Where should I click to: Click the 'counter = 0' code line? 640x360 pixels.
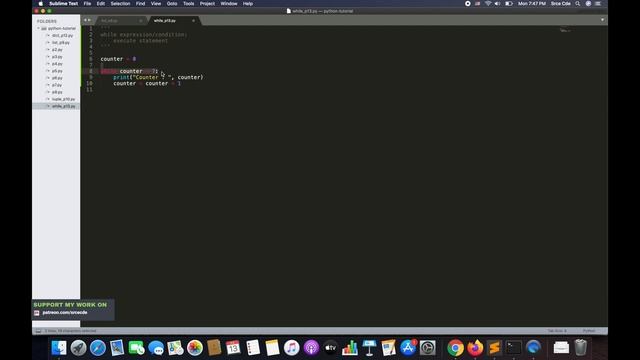coord(118,59)
